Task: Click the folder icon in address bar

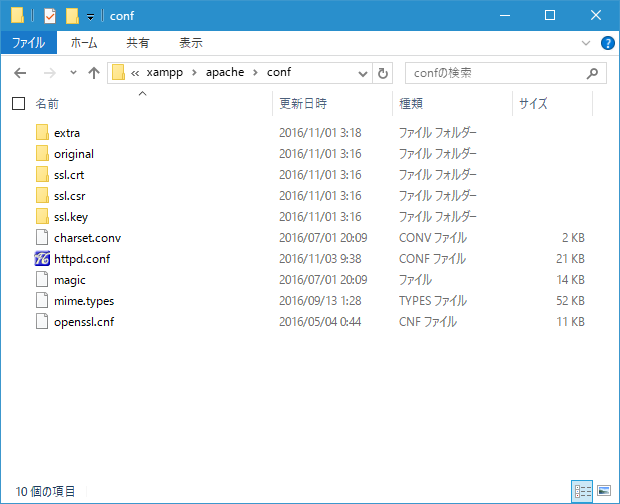Action: pyautogui.click(x=118, y=73)
